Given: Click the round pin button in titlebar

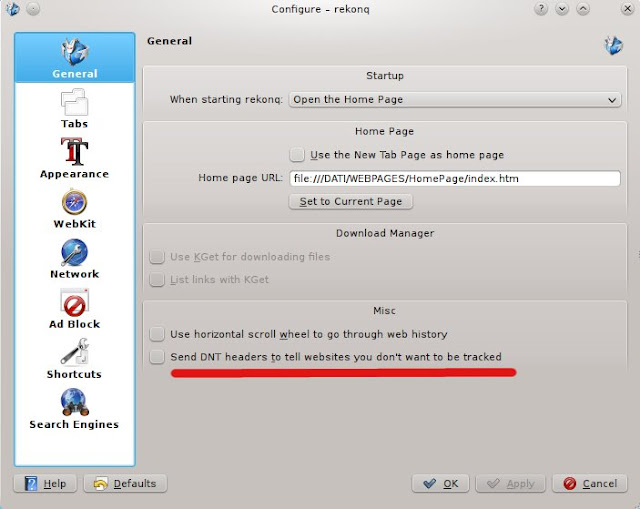Looking at the screenshot, I should (x=33, y=9).
